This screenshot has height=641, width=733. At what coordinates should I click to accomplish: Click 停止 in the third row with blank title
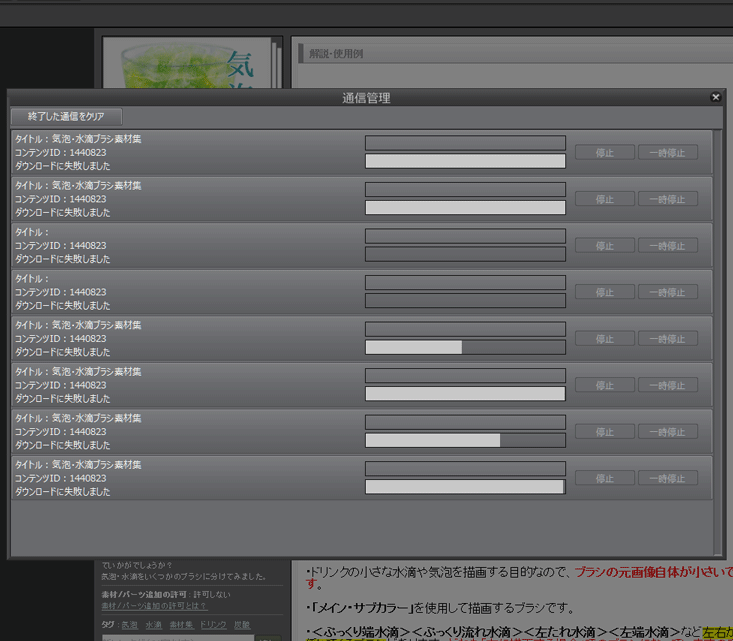[x=604, y=245]
